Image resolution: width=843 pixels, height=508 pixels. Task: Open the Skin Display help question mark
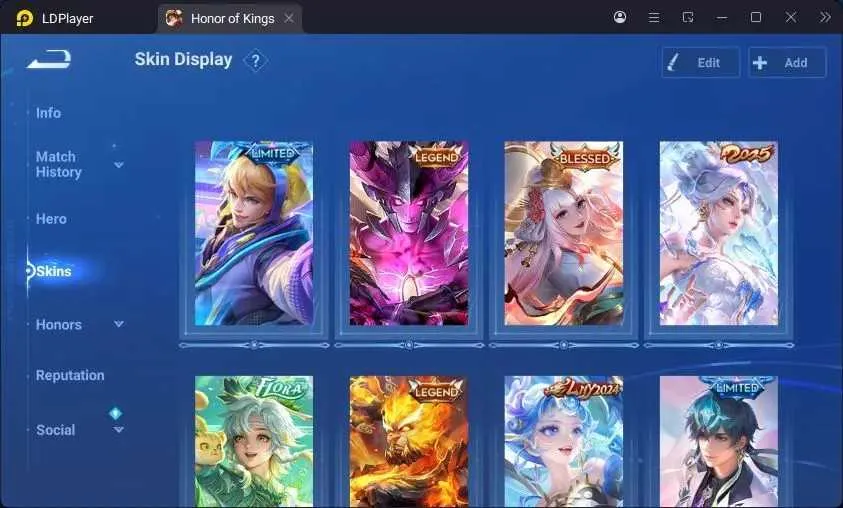pos(255,61)
